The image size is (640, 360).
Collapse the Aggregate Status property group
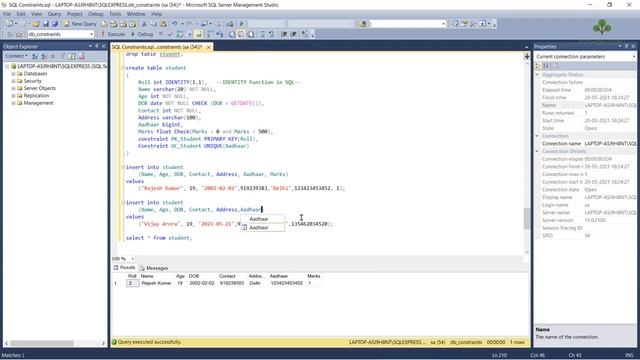537,75
